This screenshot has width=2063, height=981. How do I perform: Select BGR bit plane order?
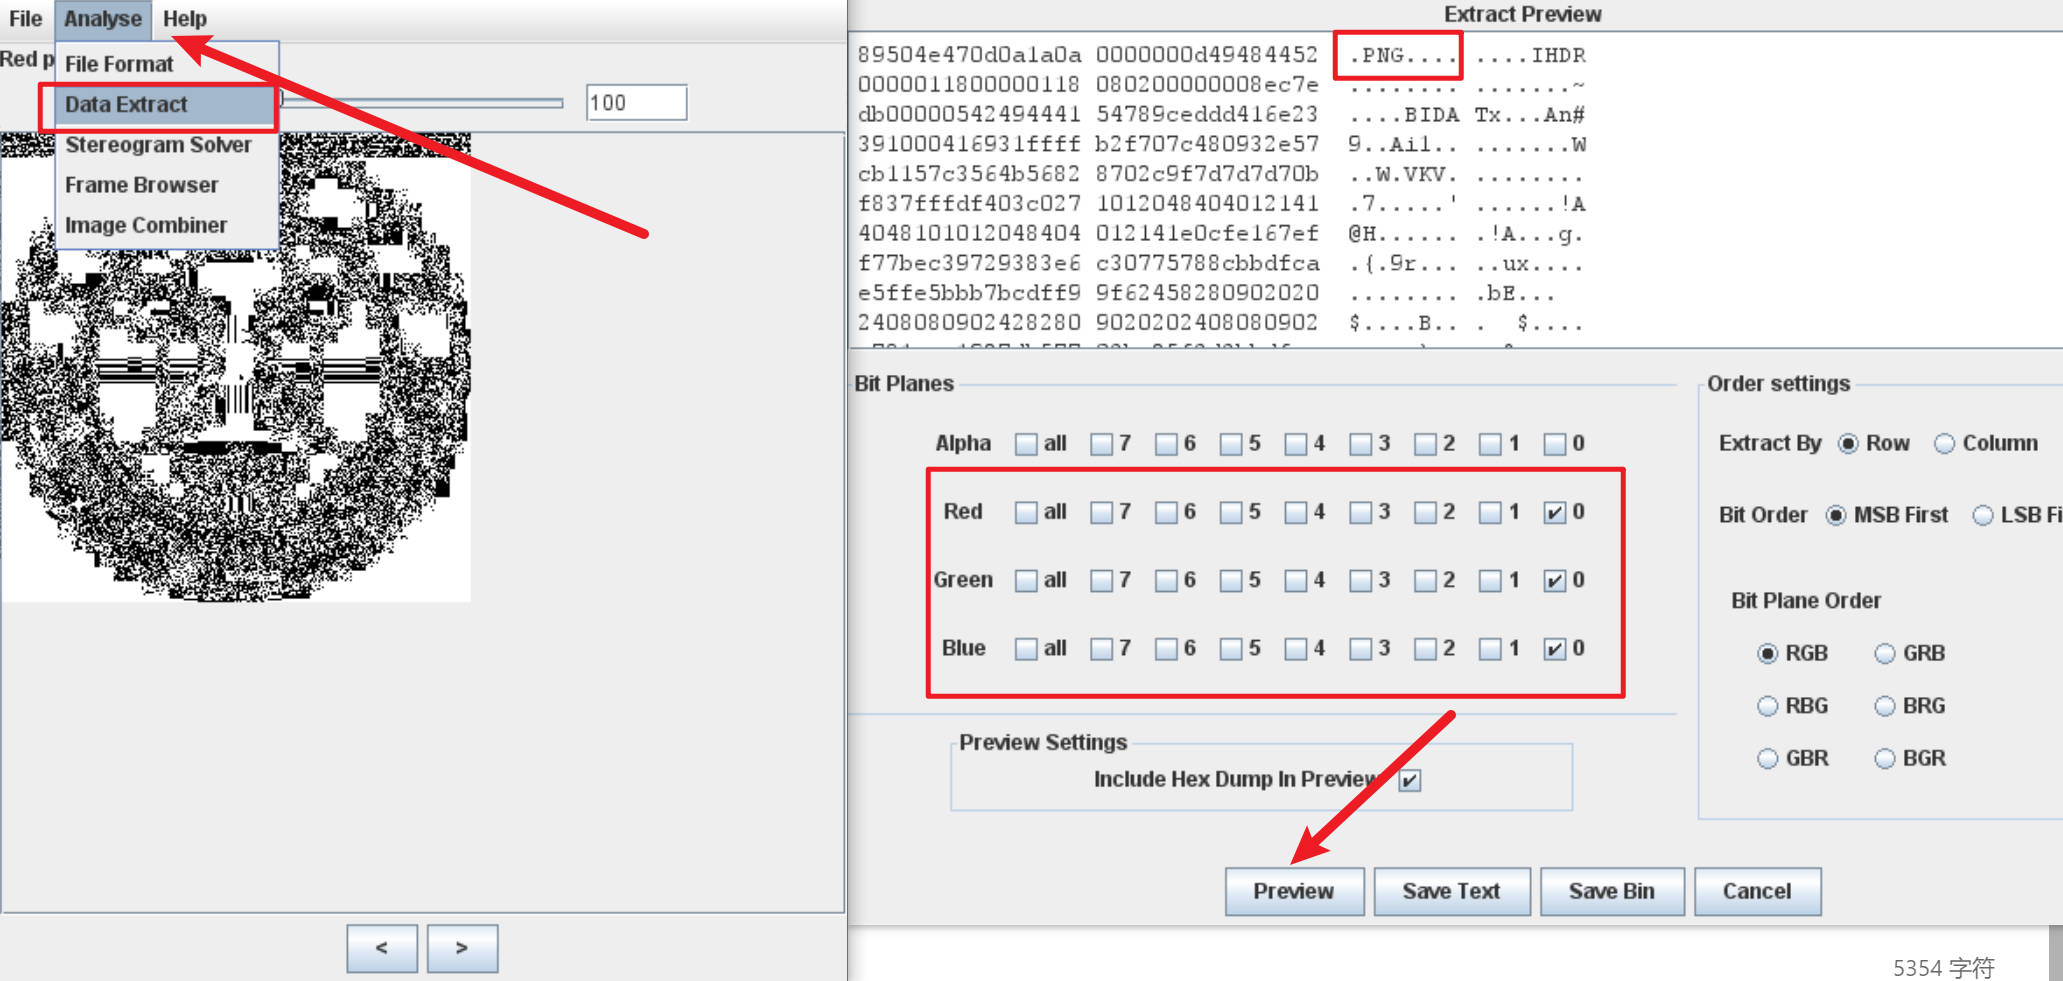tap(1885, 759)
